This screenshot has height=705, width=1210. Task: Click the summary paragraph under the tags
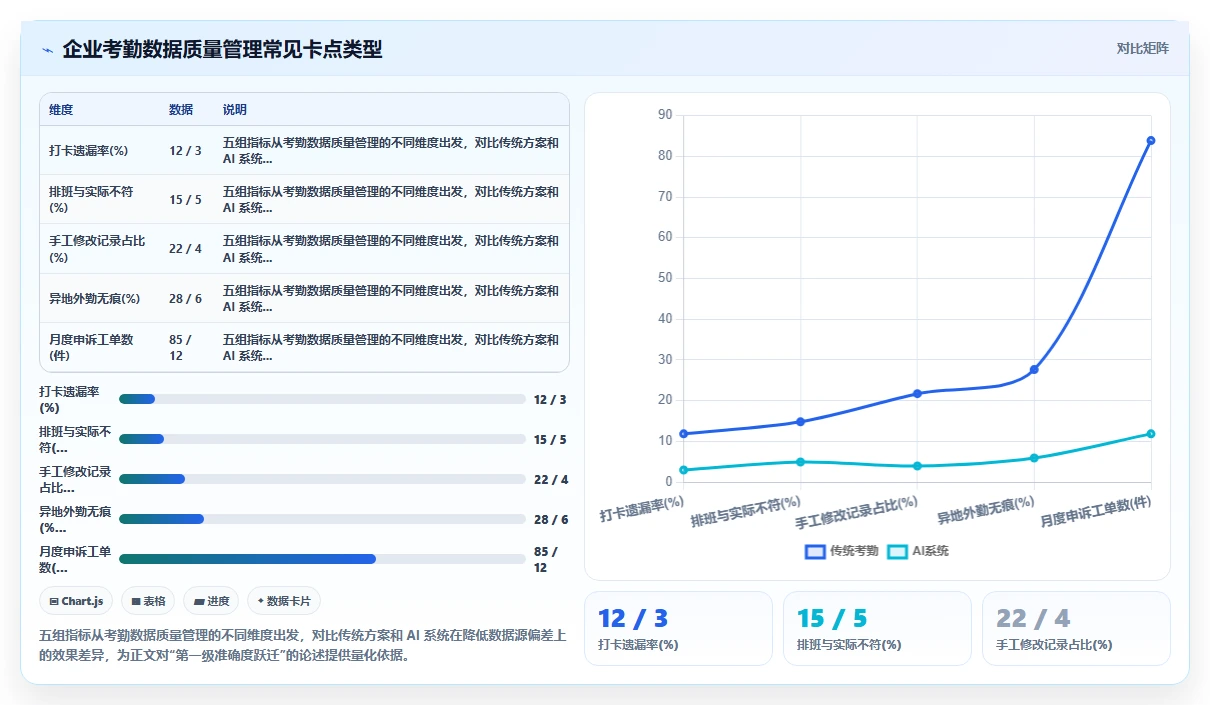(302, 645)
